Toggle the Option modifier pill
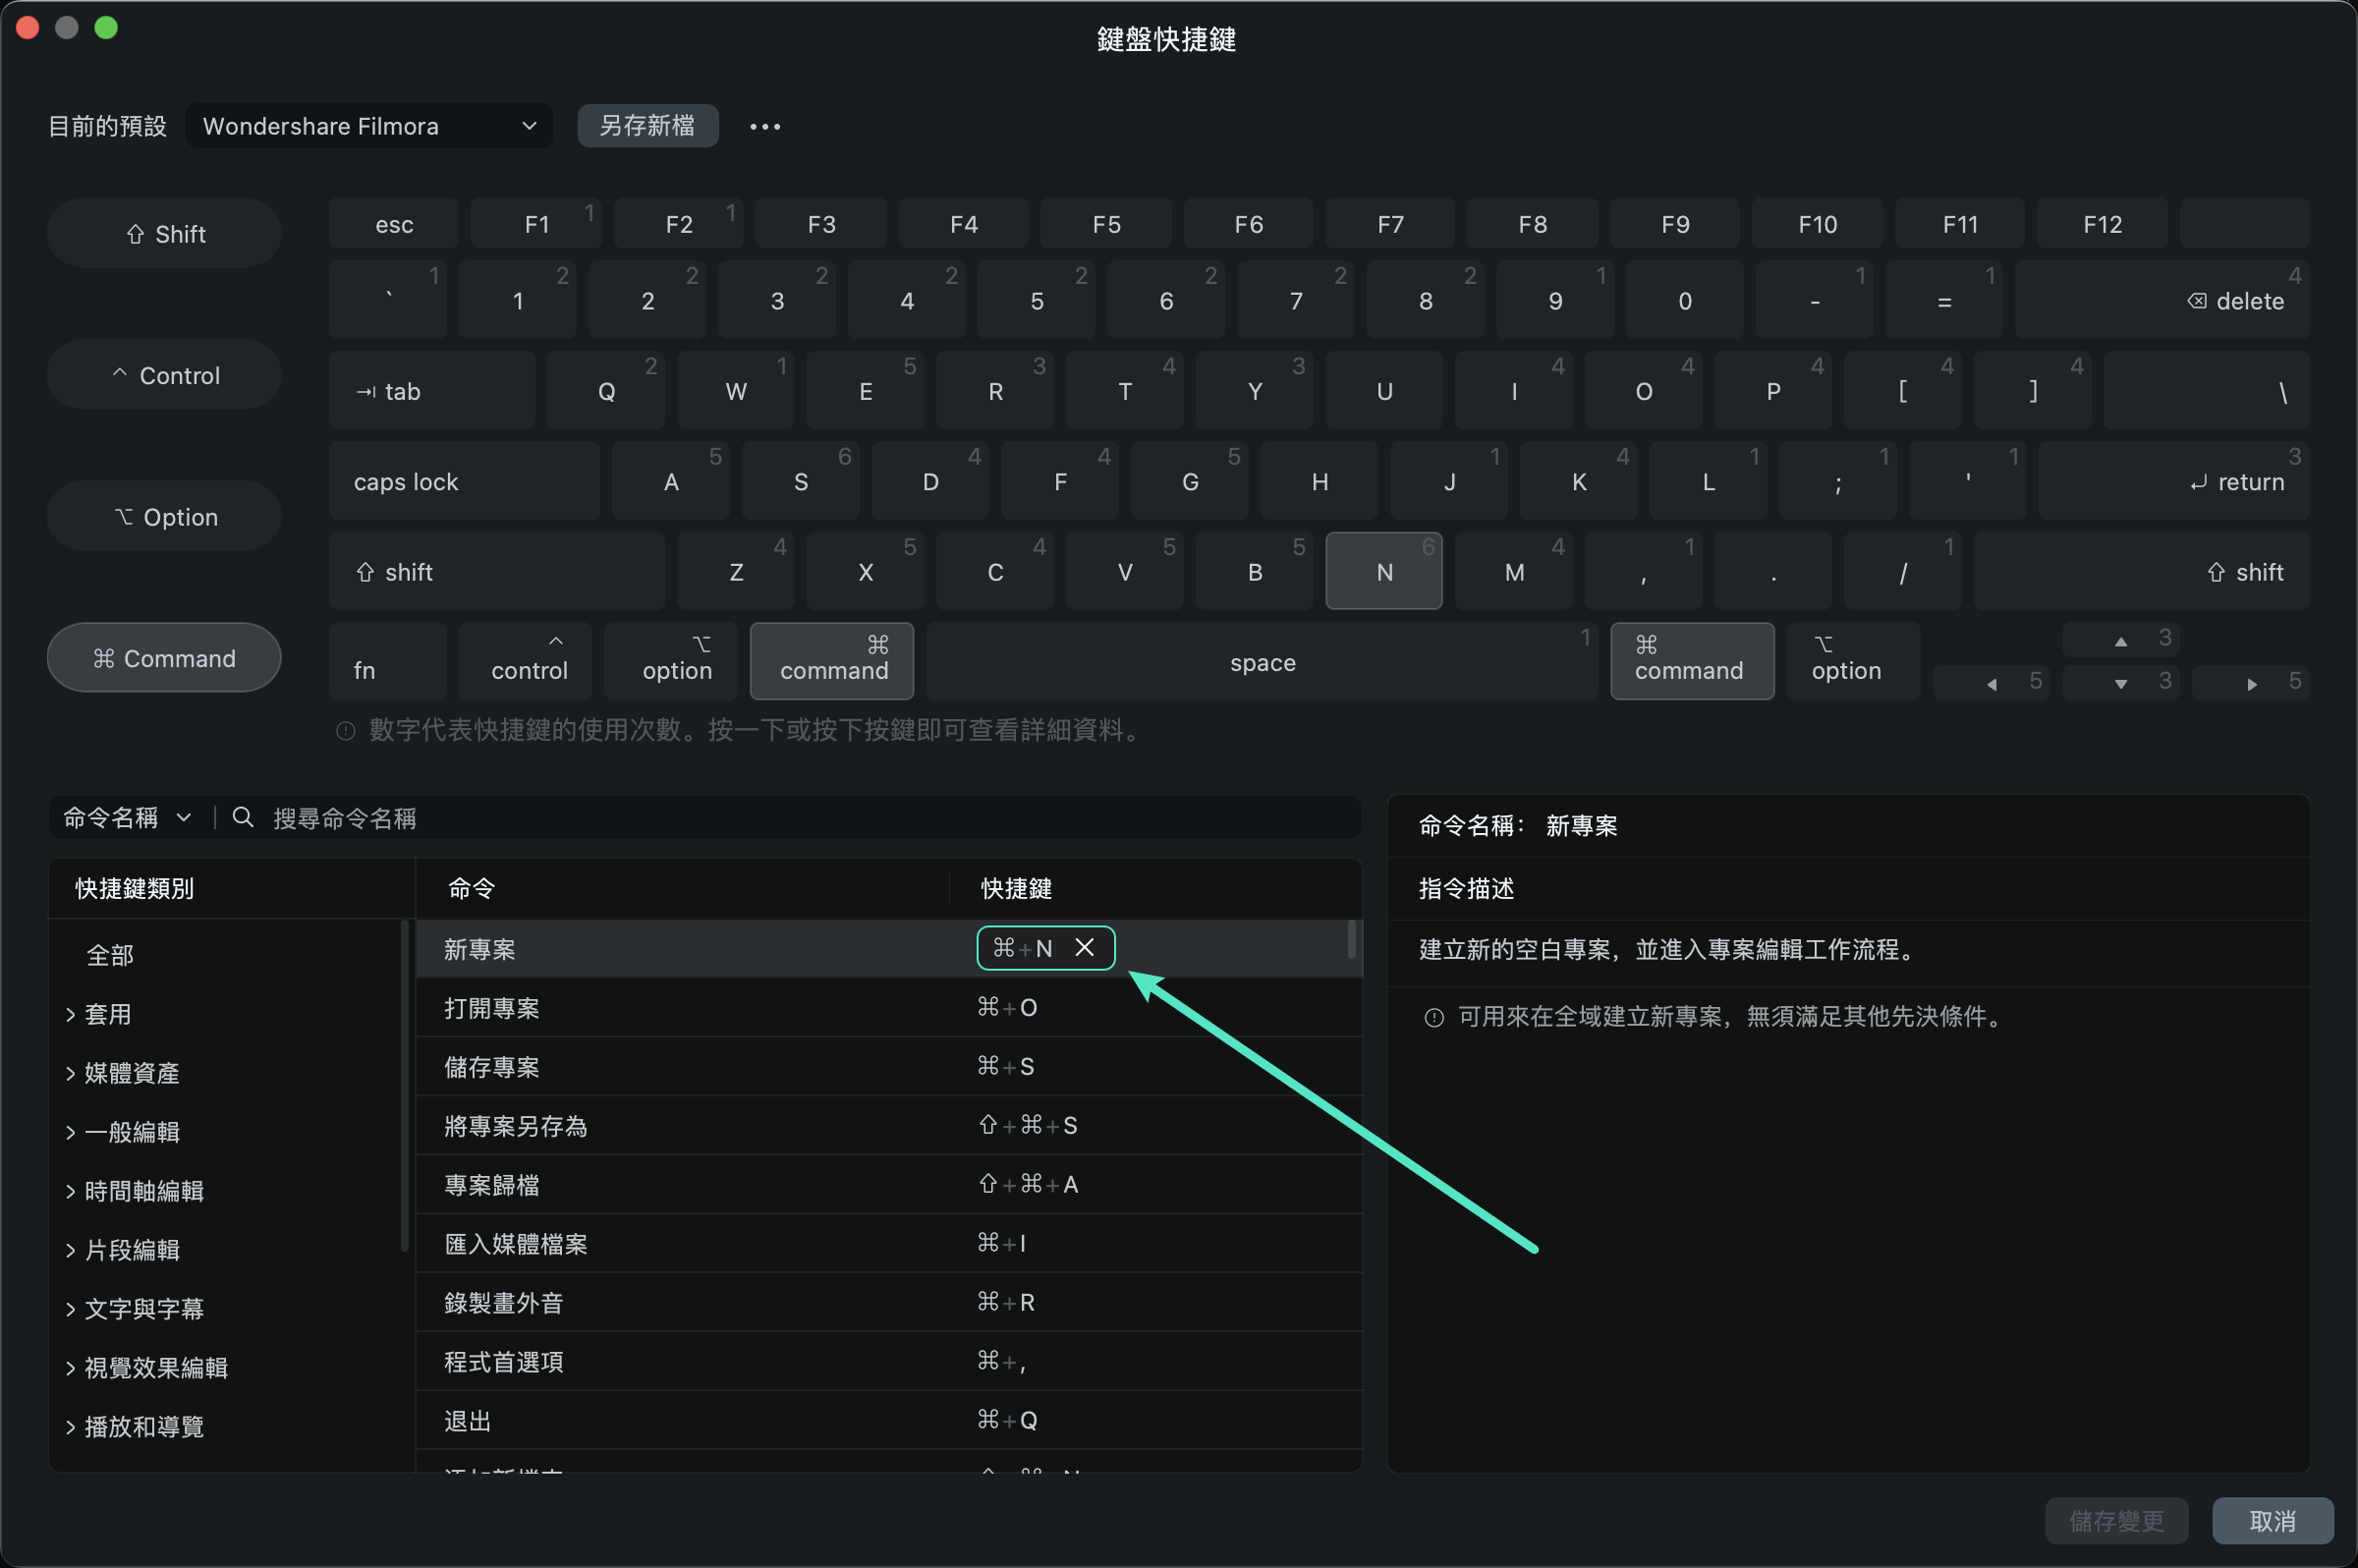This screenshot has width=2358, height=1568. point(164,516)
